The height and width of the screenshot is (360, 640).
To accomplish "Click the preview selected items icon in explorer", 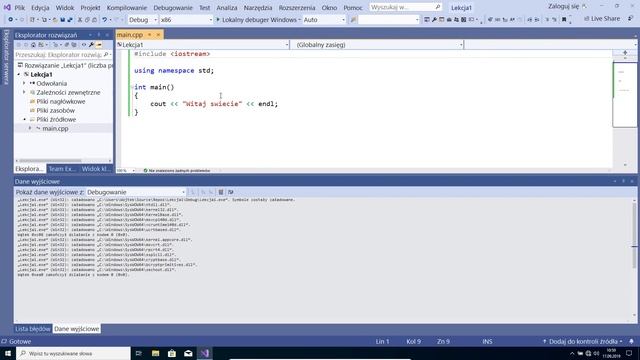I will (x=99, y=45).
